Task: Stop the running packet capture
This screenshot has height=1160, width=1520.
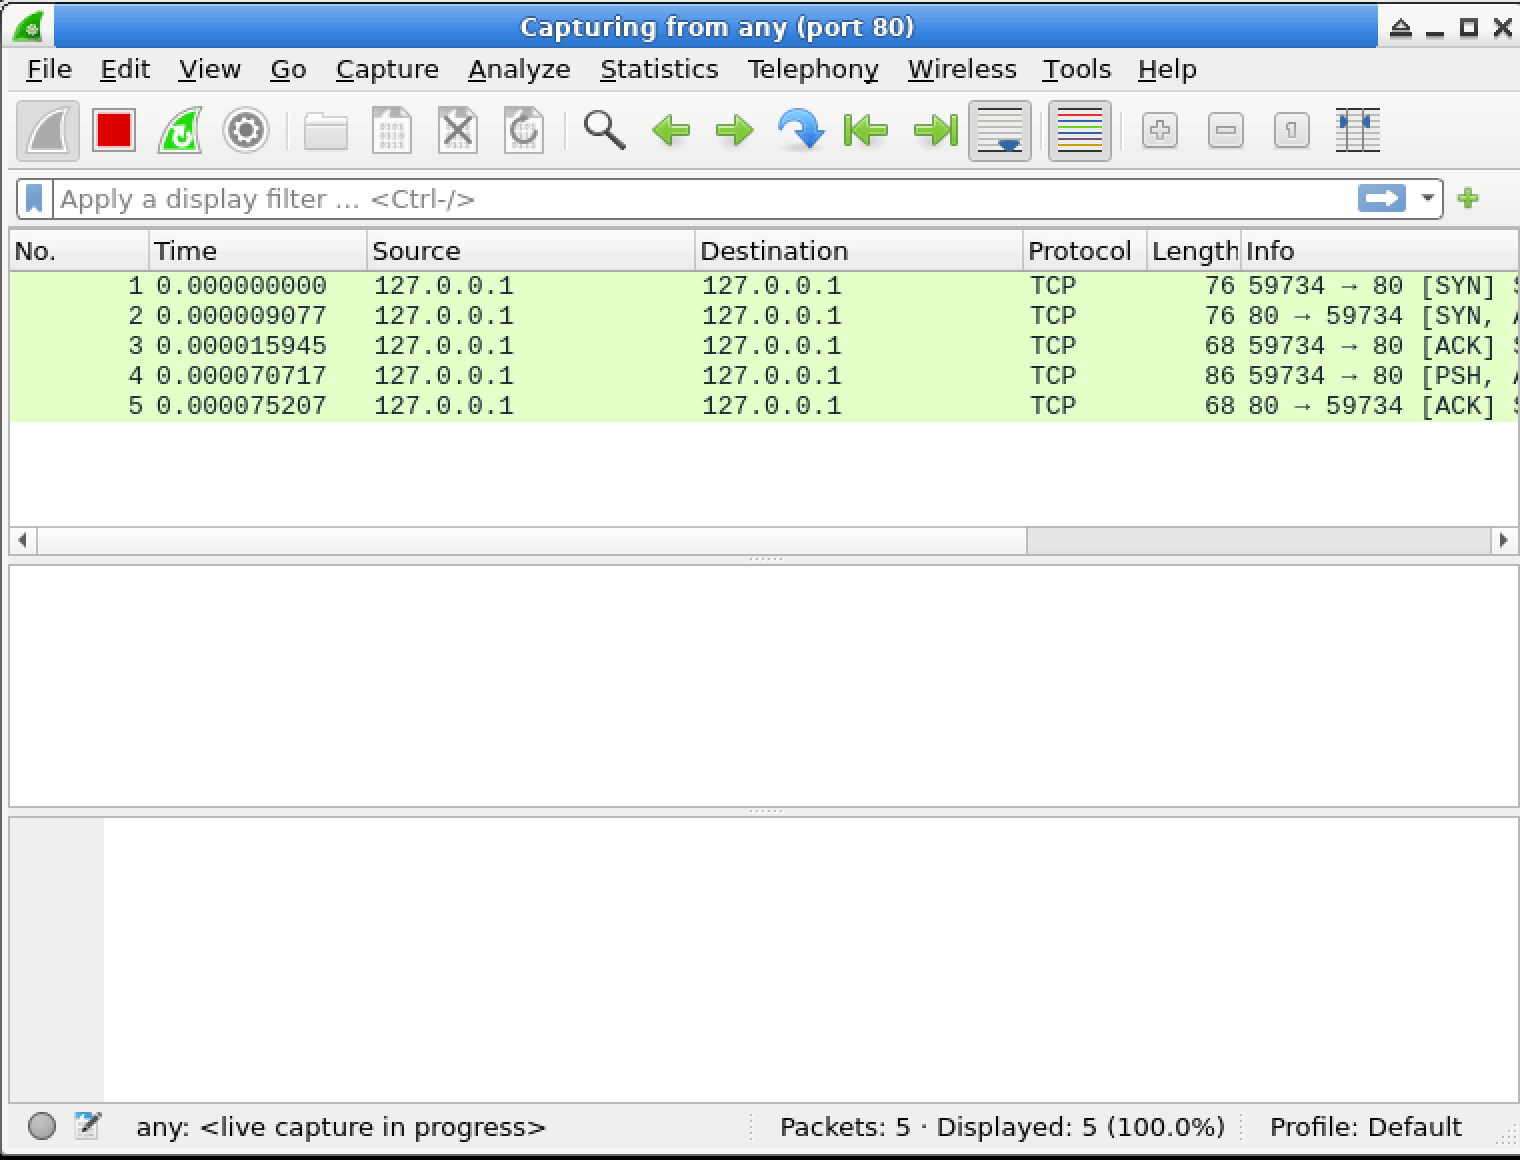Action: tap(113, 131)
